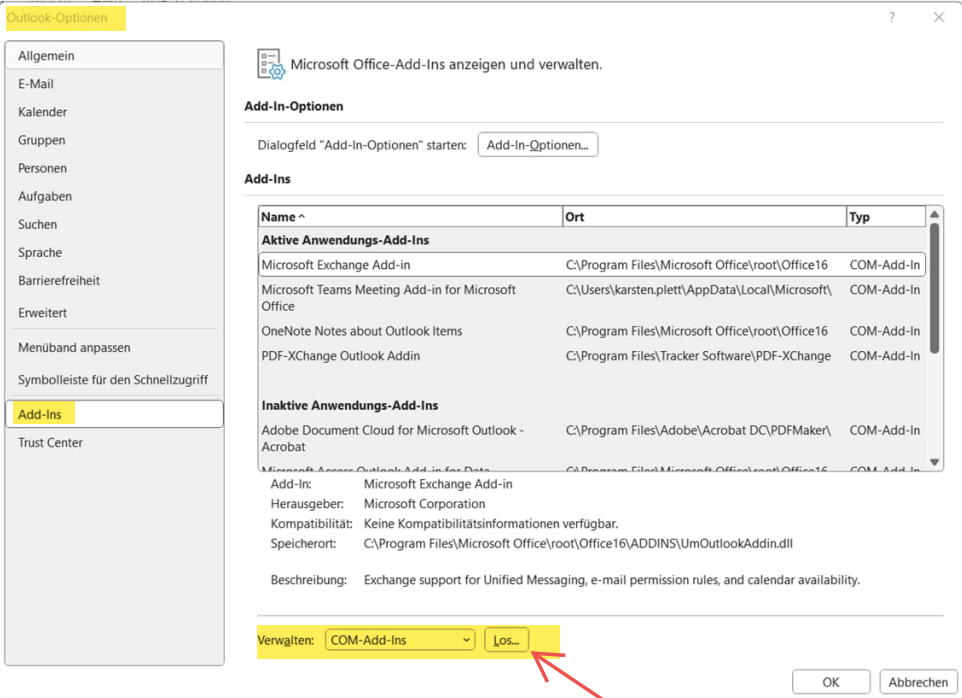Screen dimensions: 962x698
Task: Open the Verwalten COM-Add-Ins dropdown
Action: pyautogui.click(x=400, y=640)
